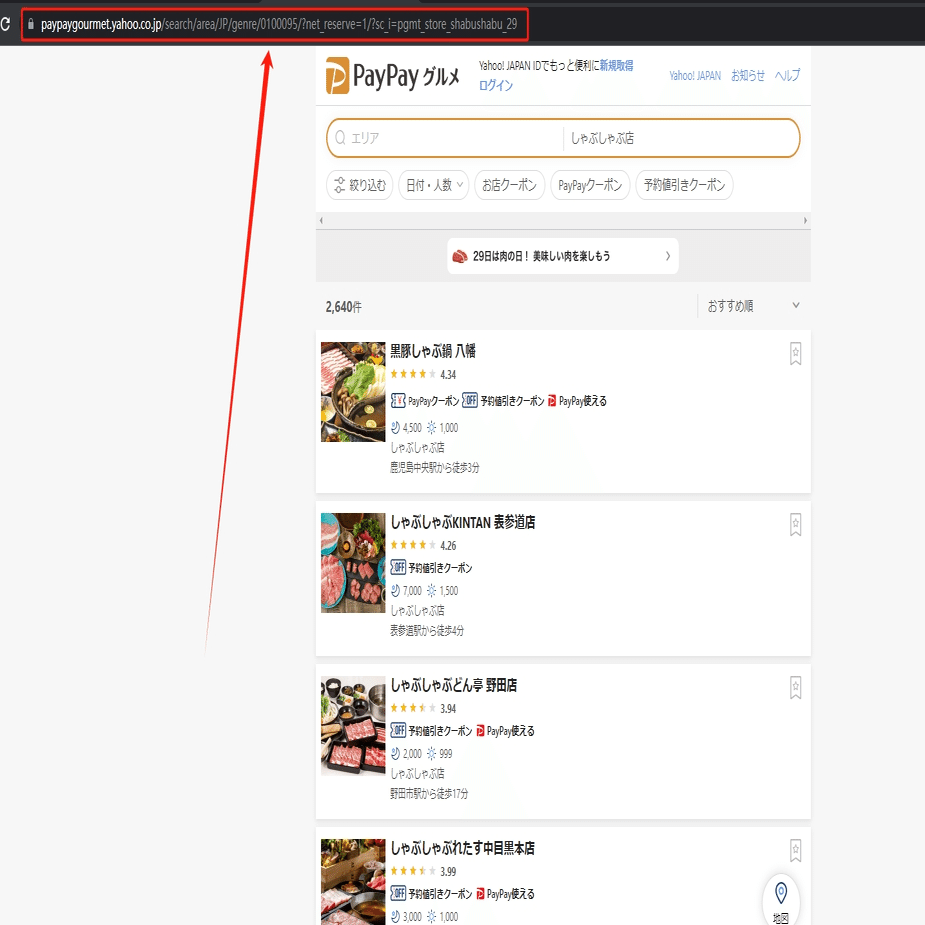Viewport: 925px width, 925px height.
Task: Click the search magnifier icon
Action: [x=340, y=138]
